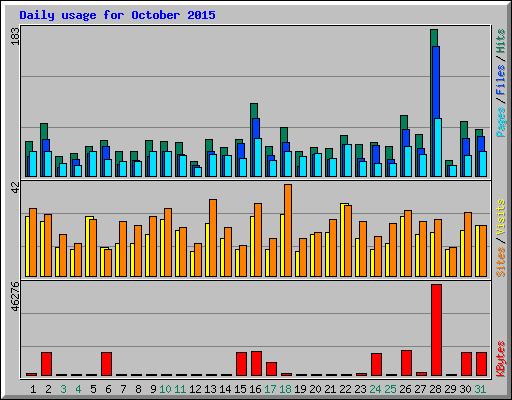
Task: Click the yellow bar for day 5
Action: 88,247
